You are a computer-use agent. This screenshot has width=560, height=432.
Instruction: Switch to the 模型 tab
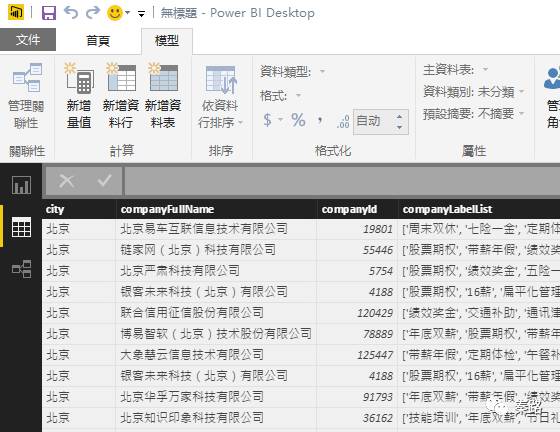tap(167, 40)
